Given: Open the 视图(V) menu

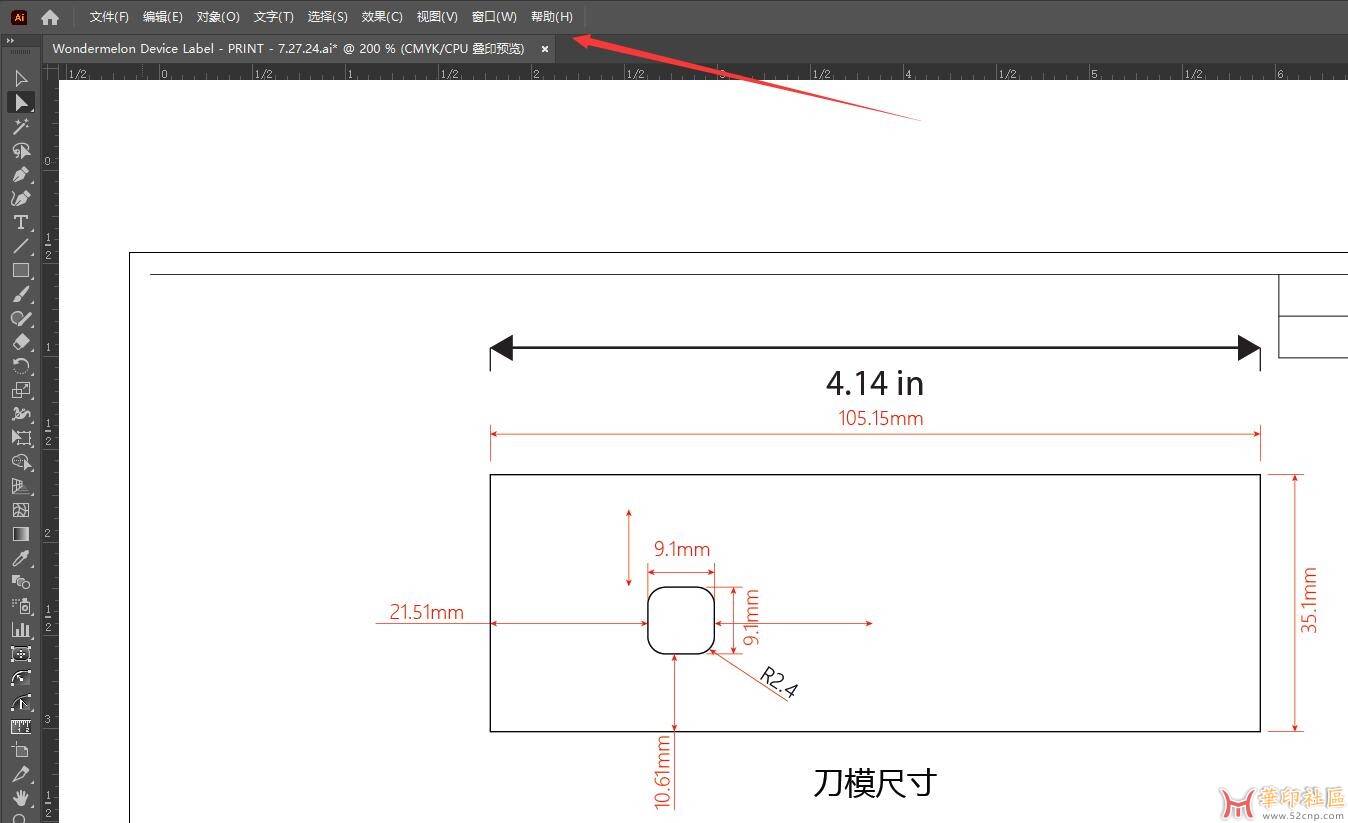Looking at the screenshot, I should click(x=437, y=17).
